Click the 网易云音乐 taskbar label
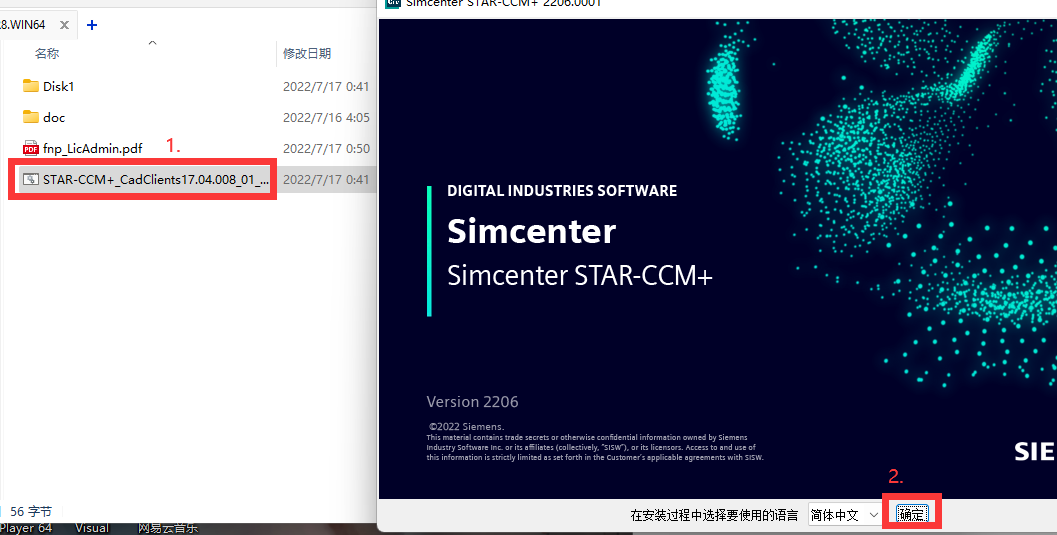The height and width of the screenshot is (535, 1057). [x=168, y=528]
